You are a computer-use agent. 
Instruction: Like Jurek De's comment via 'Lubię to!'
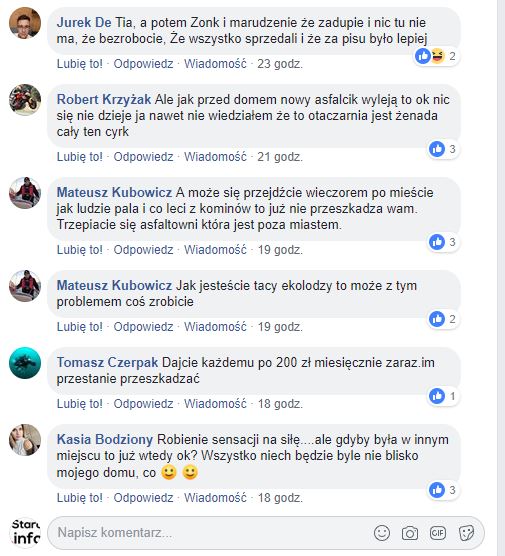(x=79, y=64)
